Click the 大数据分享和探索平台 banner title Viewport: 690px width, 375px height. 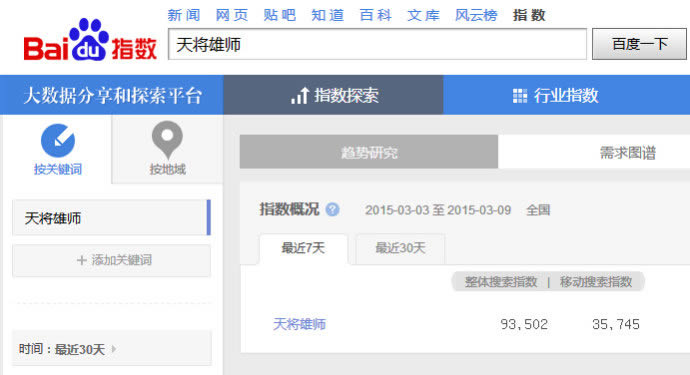coord(113,96)
